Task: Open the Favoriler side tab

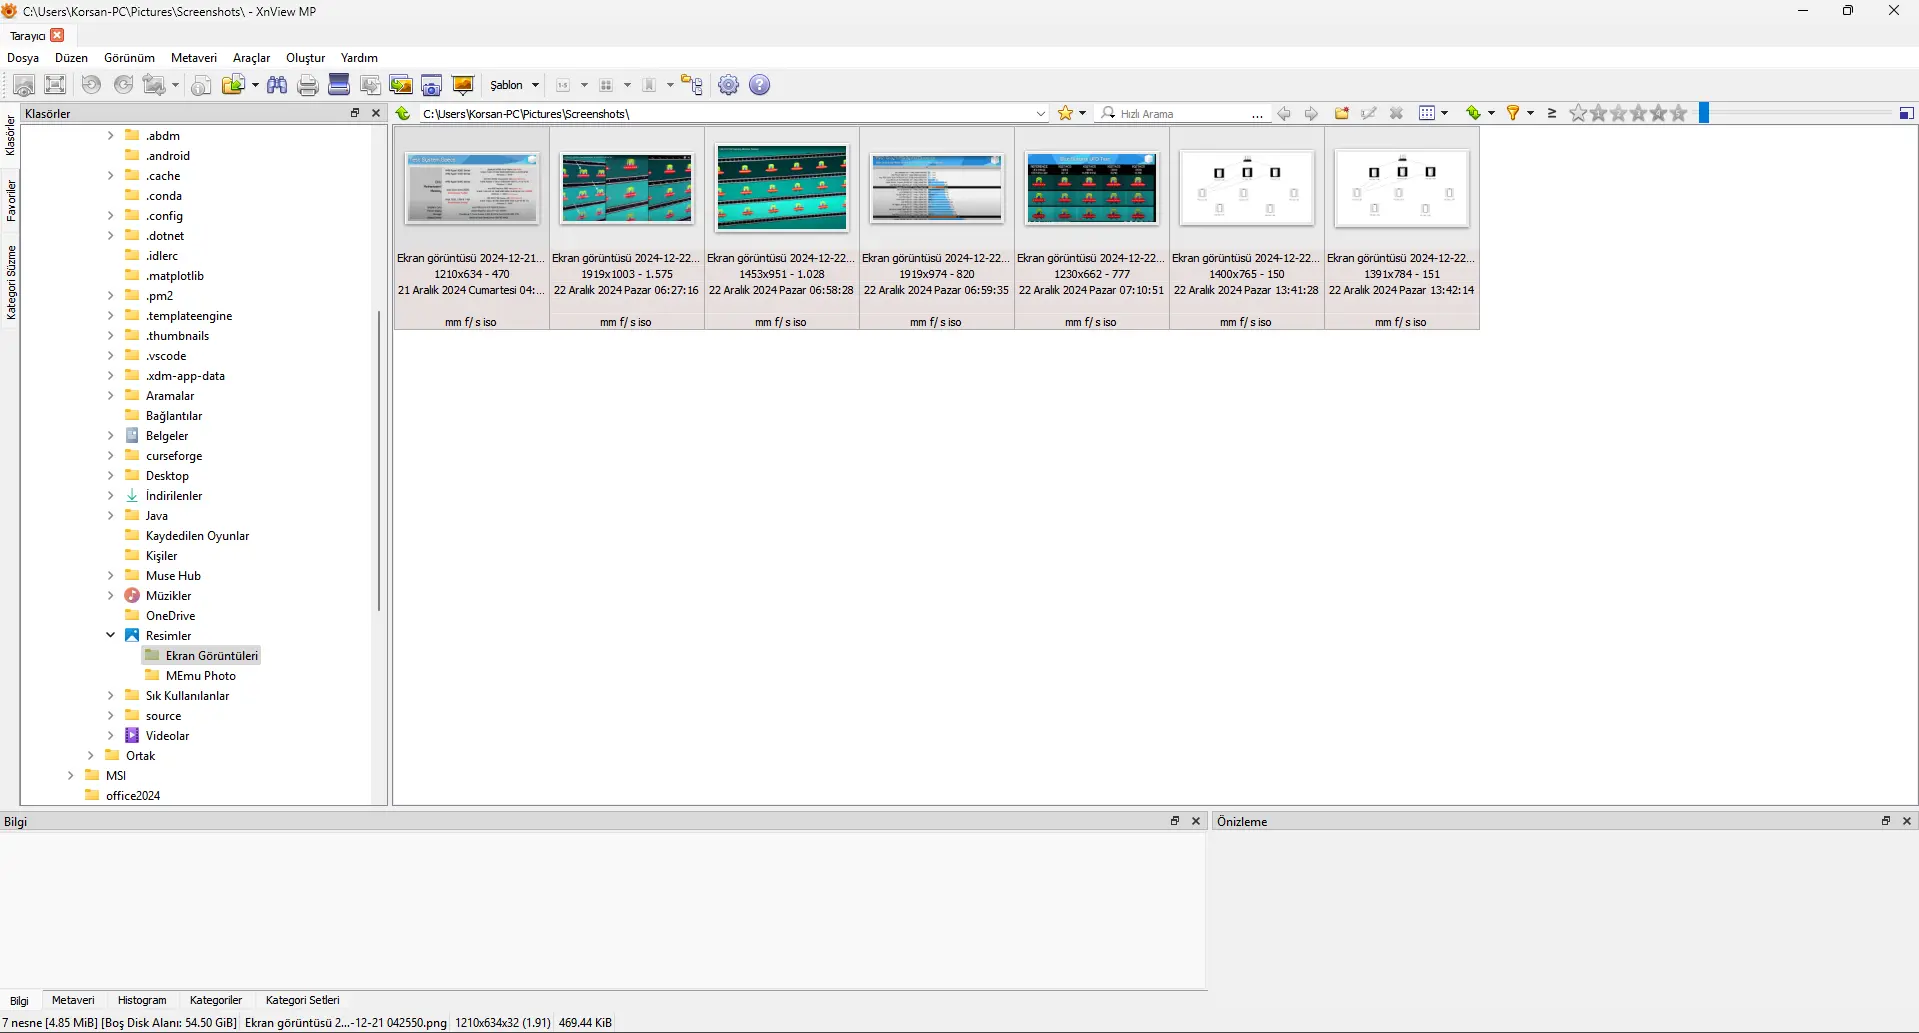Action: (11, 200)
